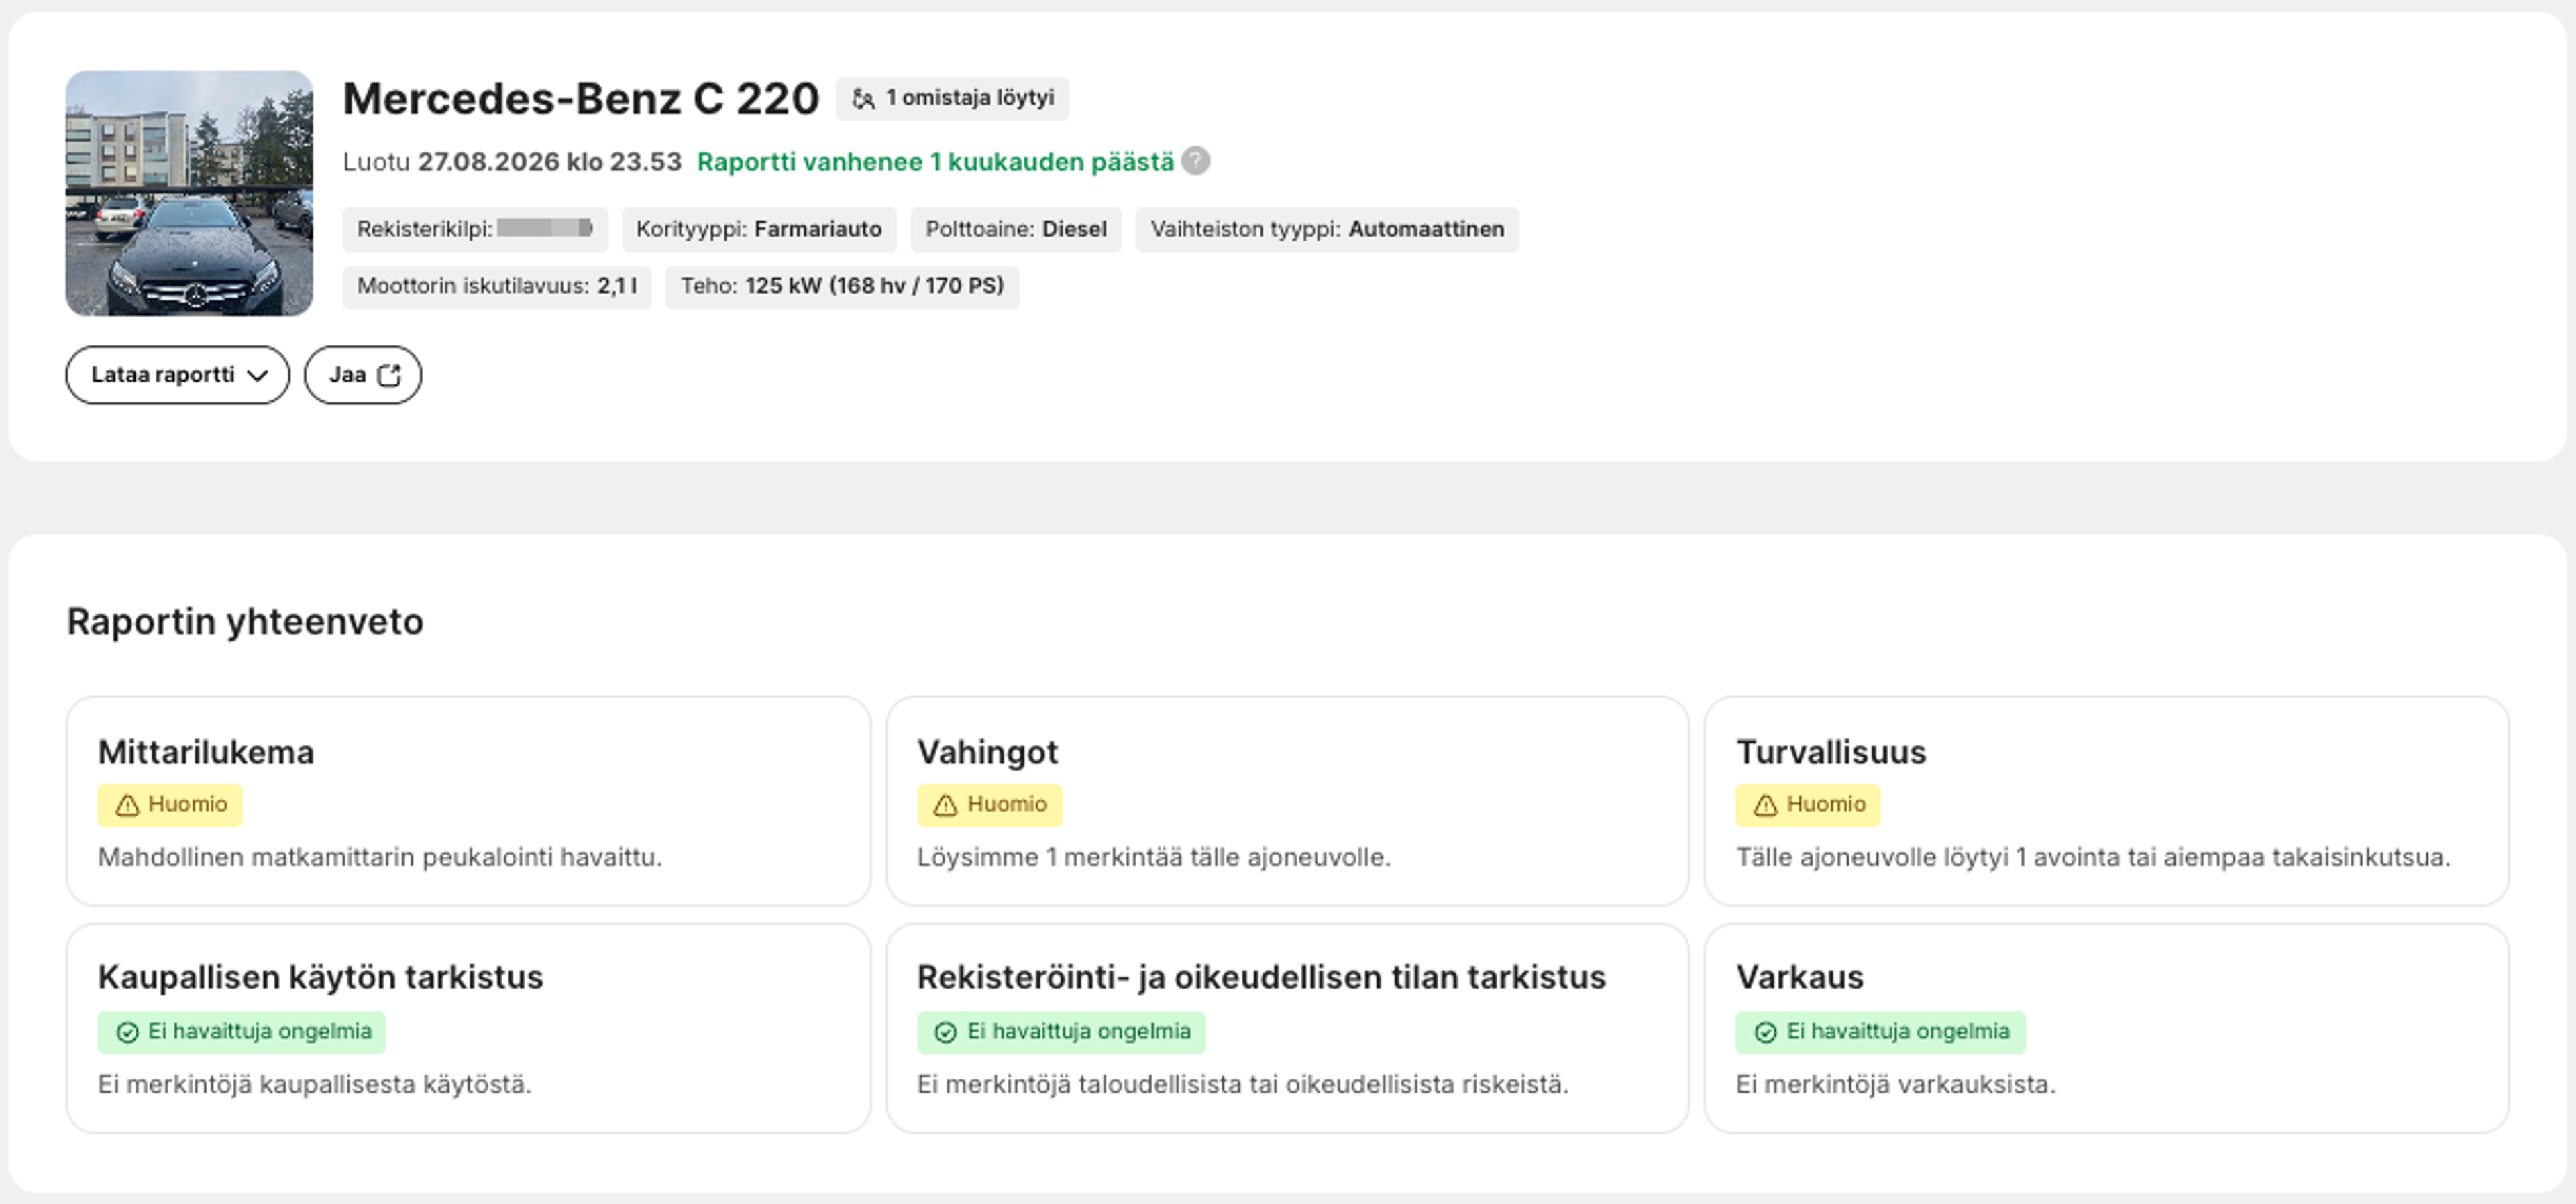The image size is (2576, 1204).
Task: Click the Varkaus green check icon
Action: (1766, 1032)
